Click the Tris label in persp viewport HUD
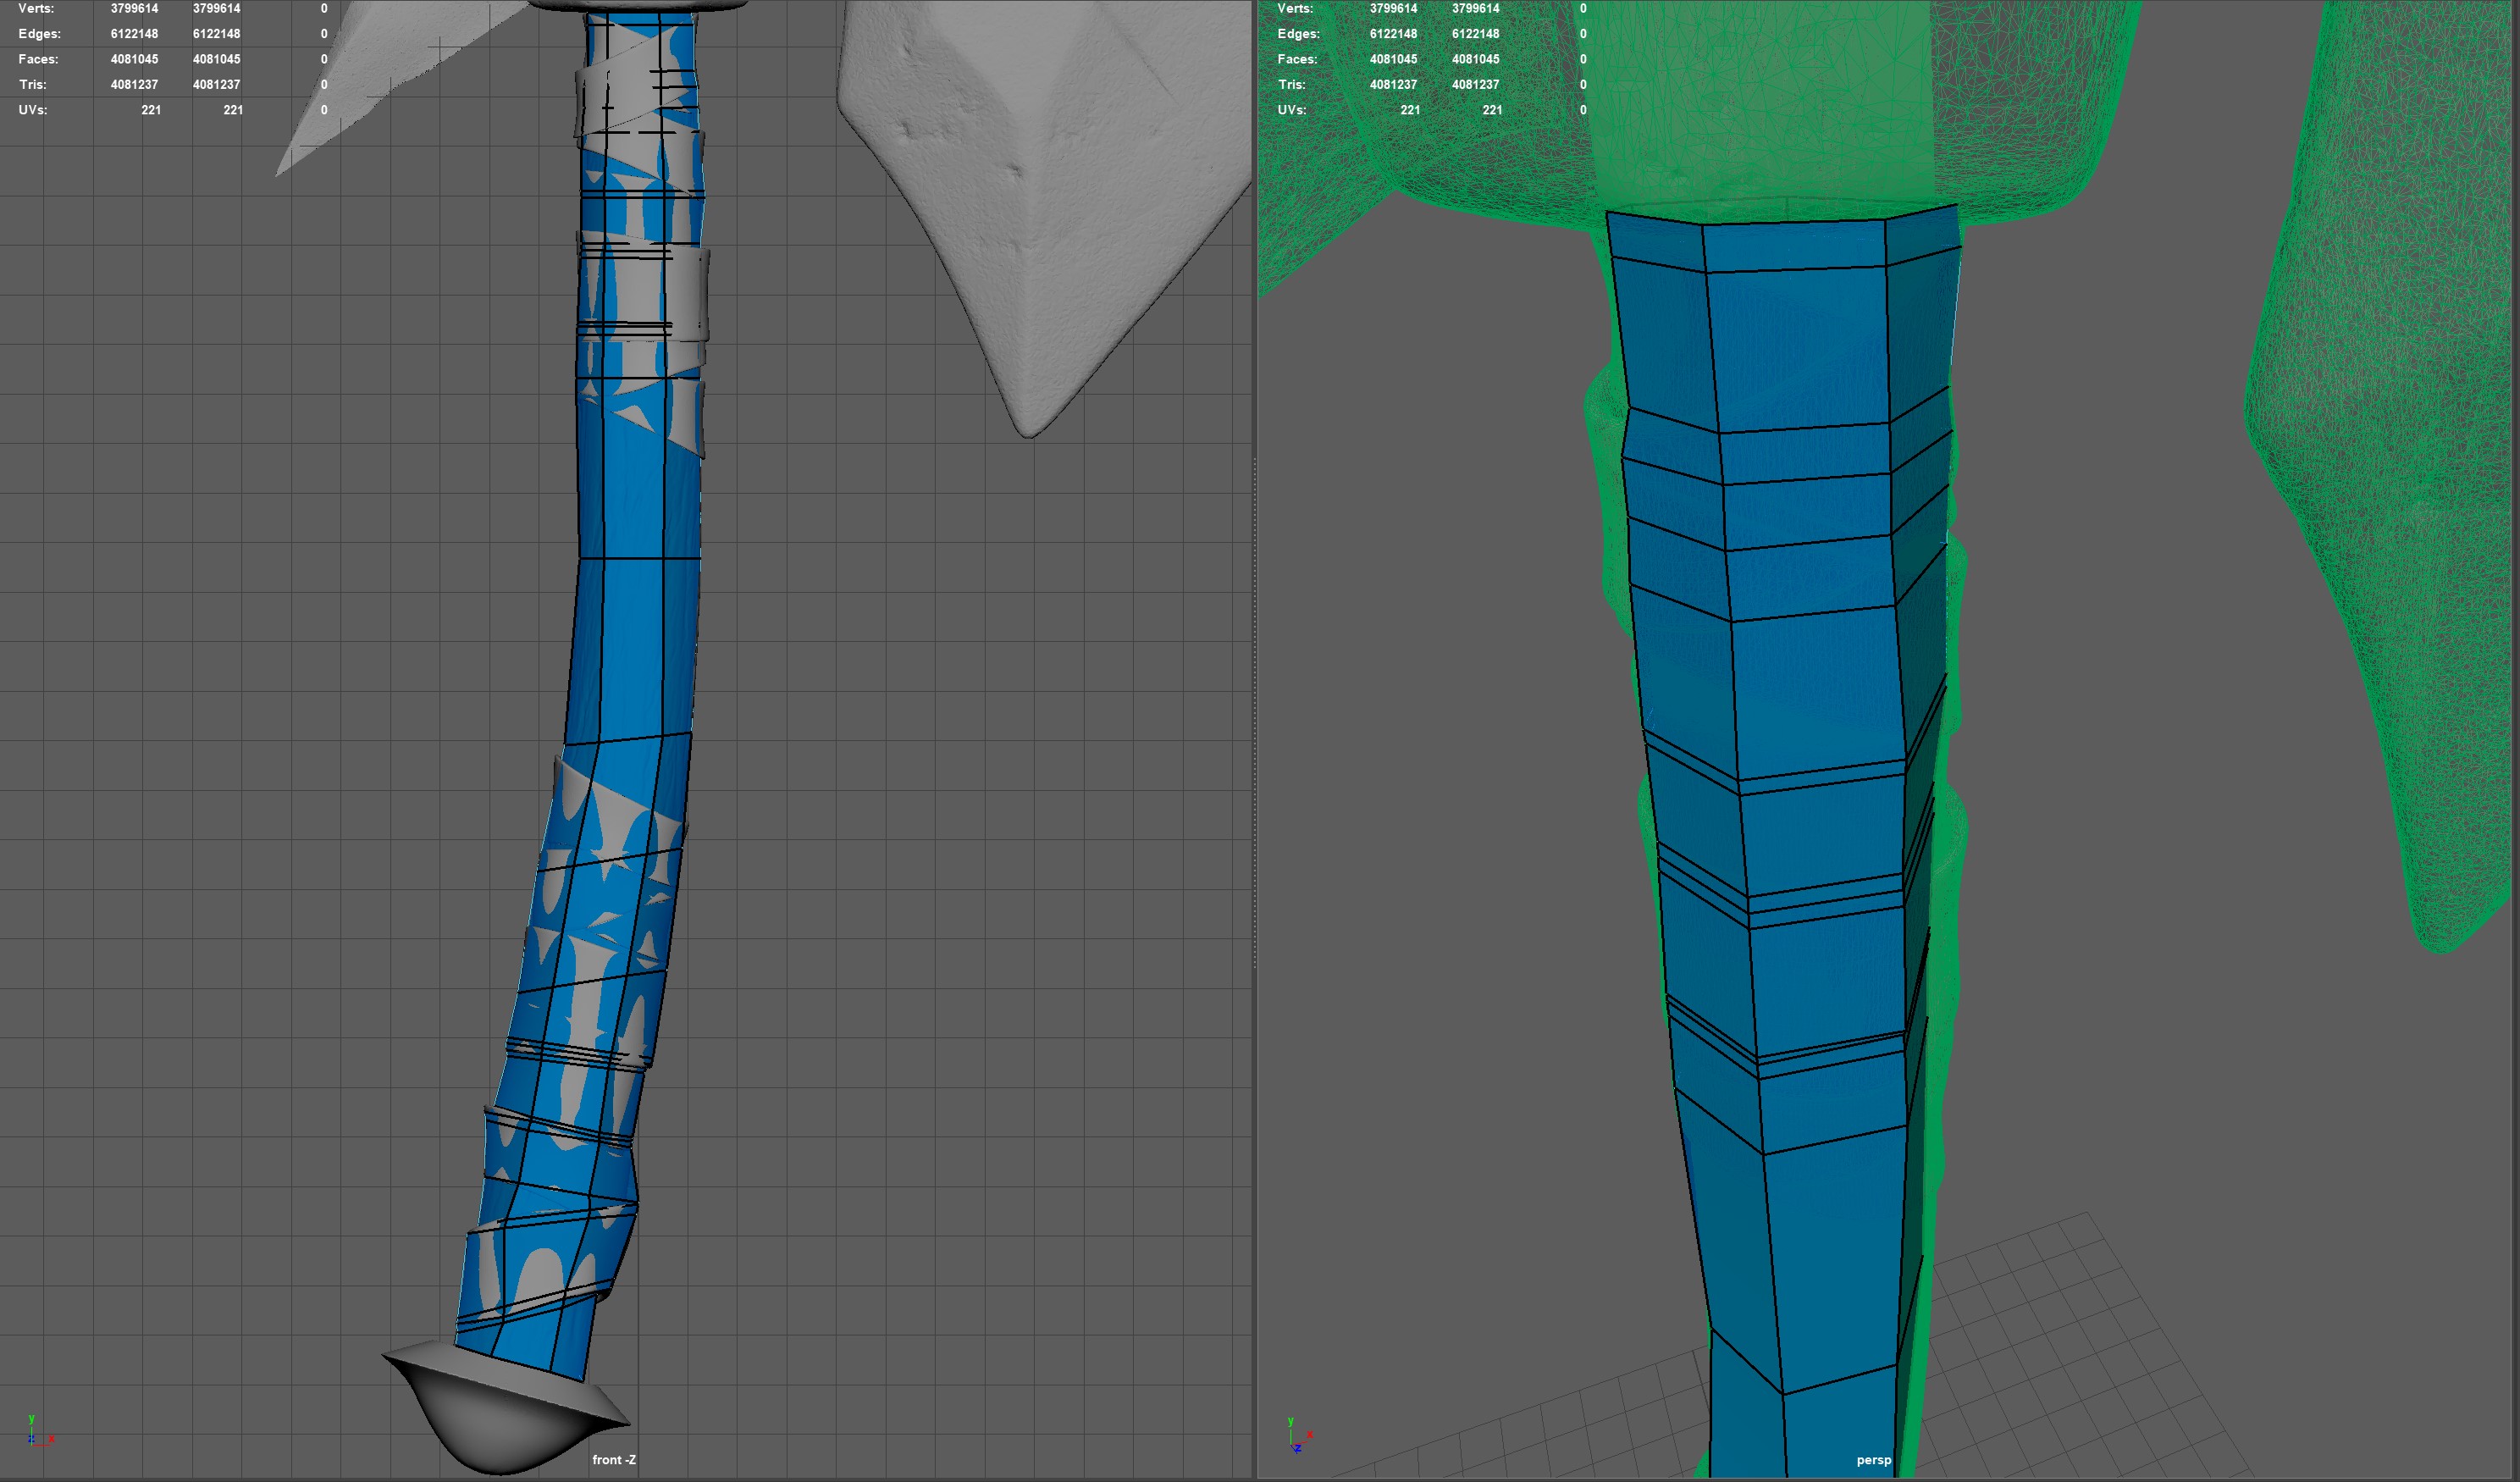Screen dimensions: 2520x1482 tap(1291, 84)
